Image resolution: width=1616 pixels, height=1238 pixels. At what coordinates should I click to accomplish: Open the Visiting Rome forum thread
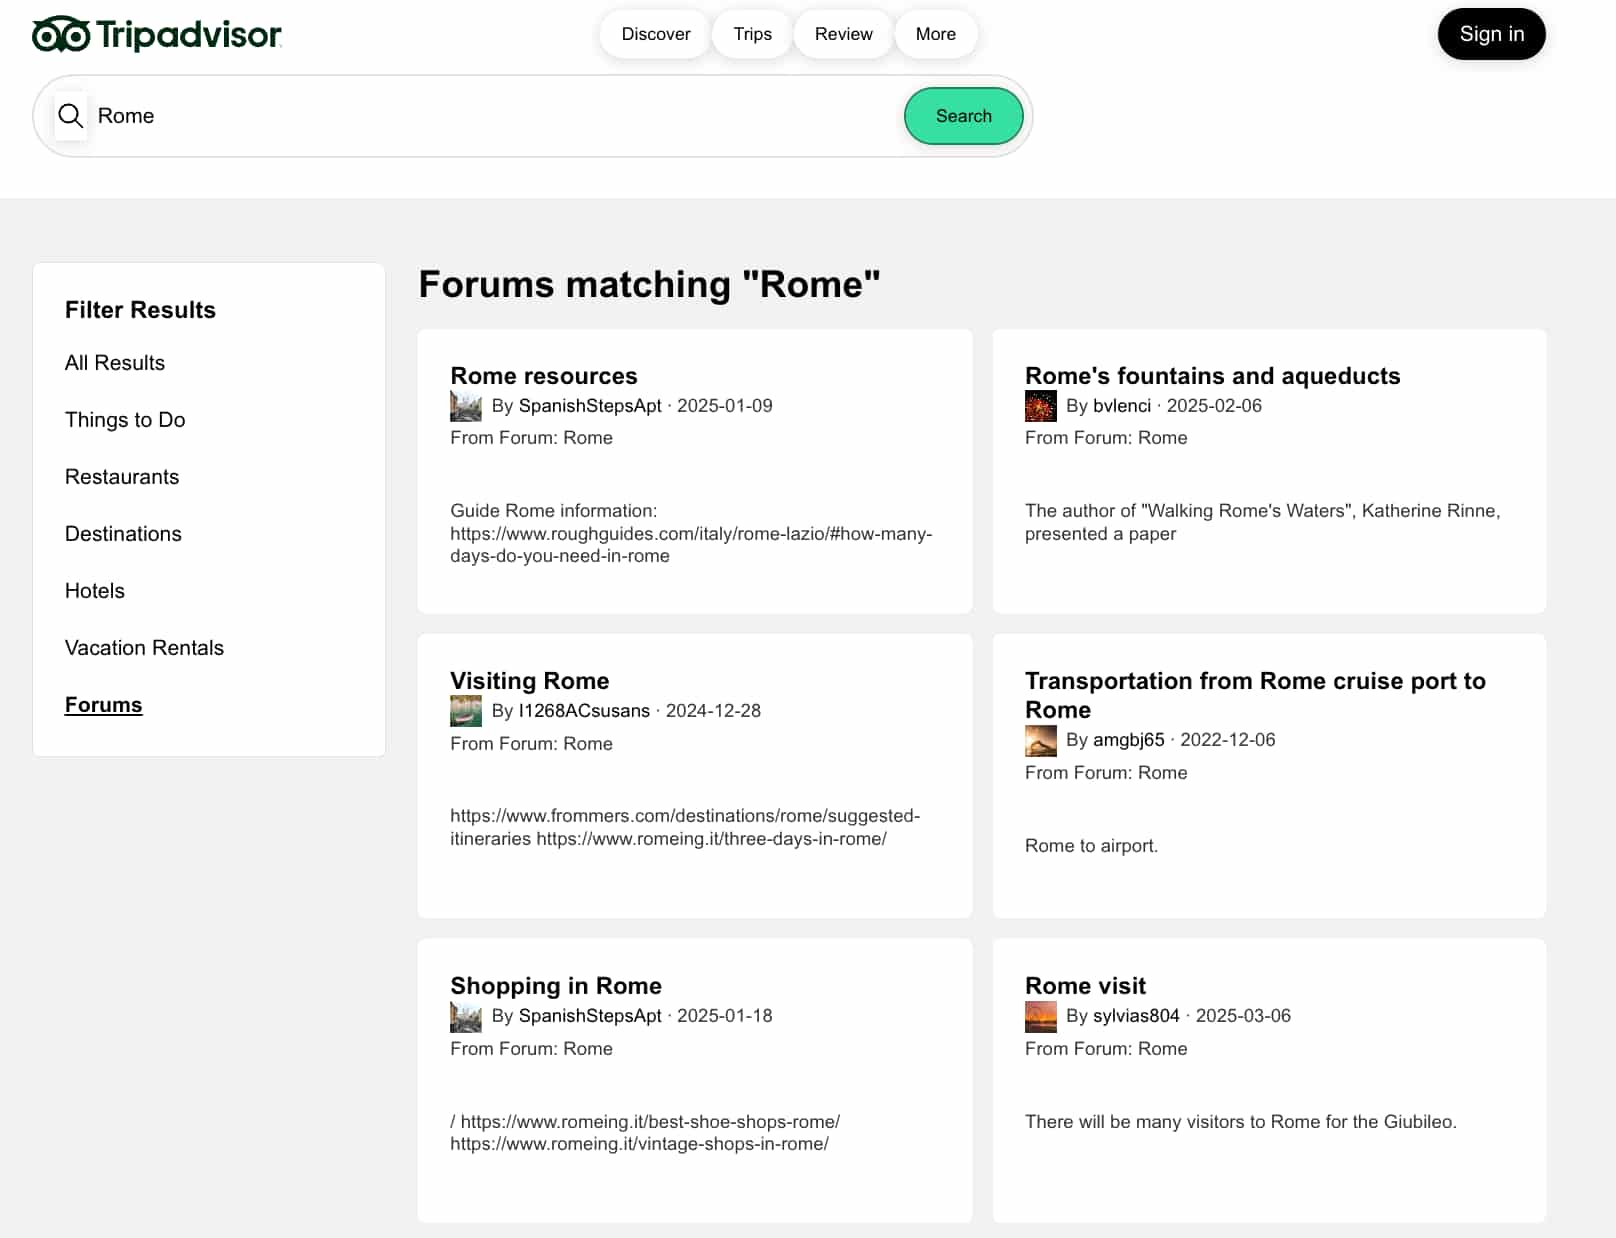point(529,681)
